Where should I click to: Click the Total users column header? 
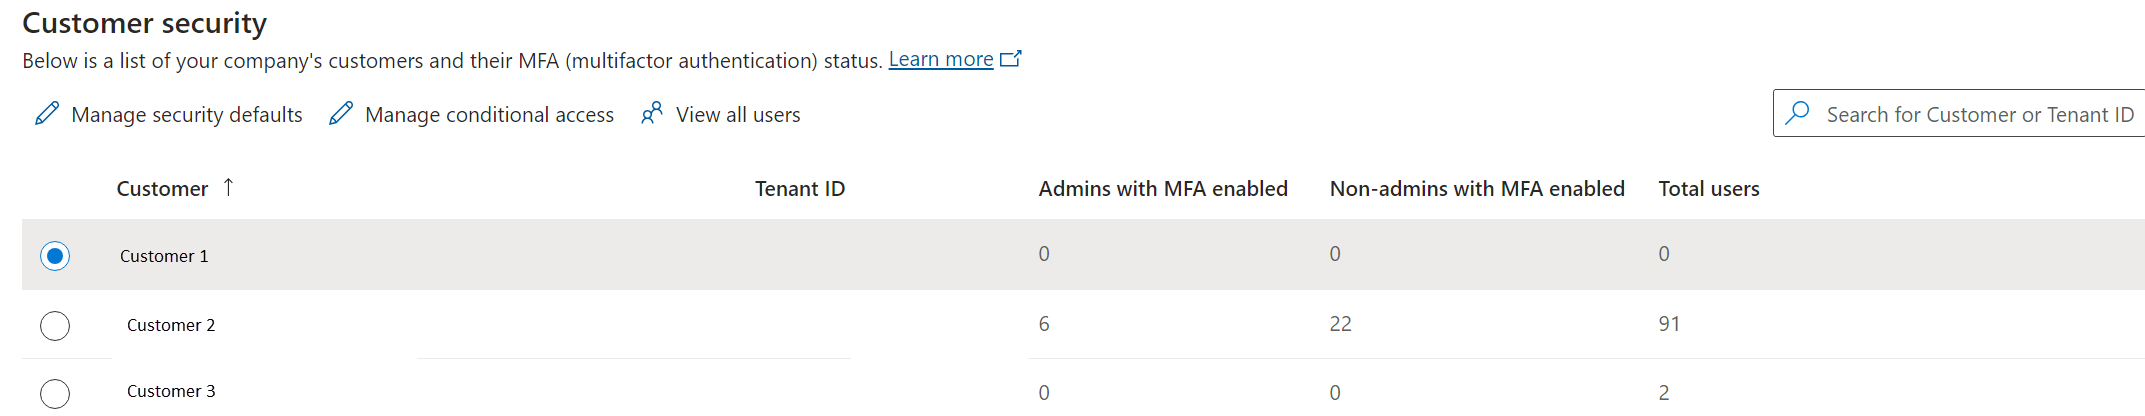point(1708,189)
